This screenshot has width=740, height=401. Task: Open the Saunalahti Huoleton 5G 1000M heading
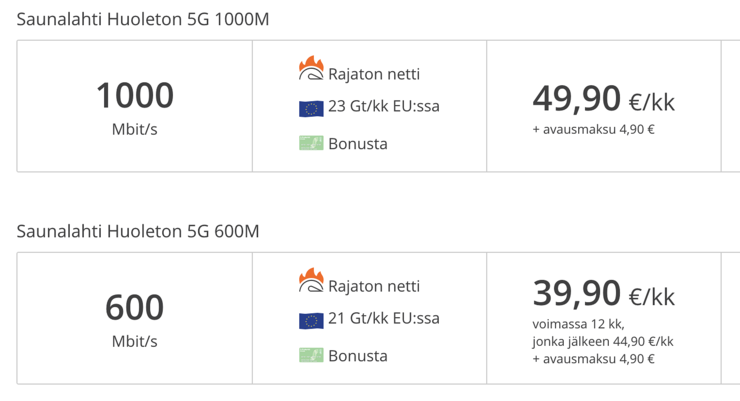[143, 19]
